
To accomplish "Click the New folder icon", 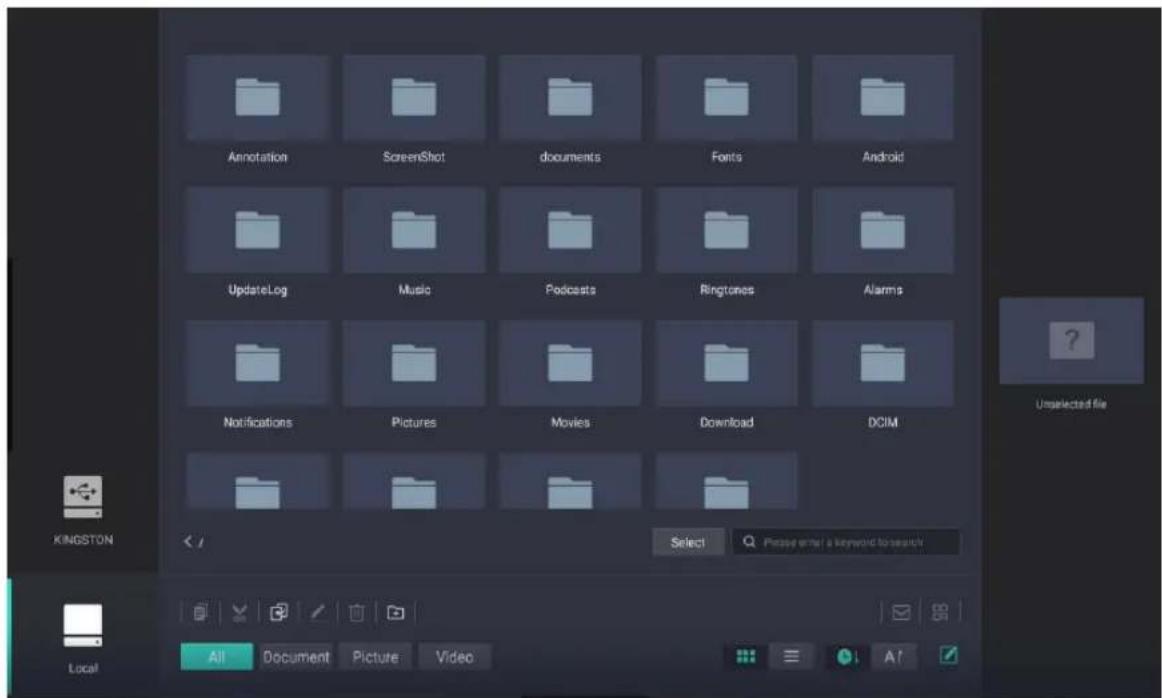I will pos(396,613).
